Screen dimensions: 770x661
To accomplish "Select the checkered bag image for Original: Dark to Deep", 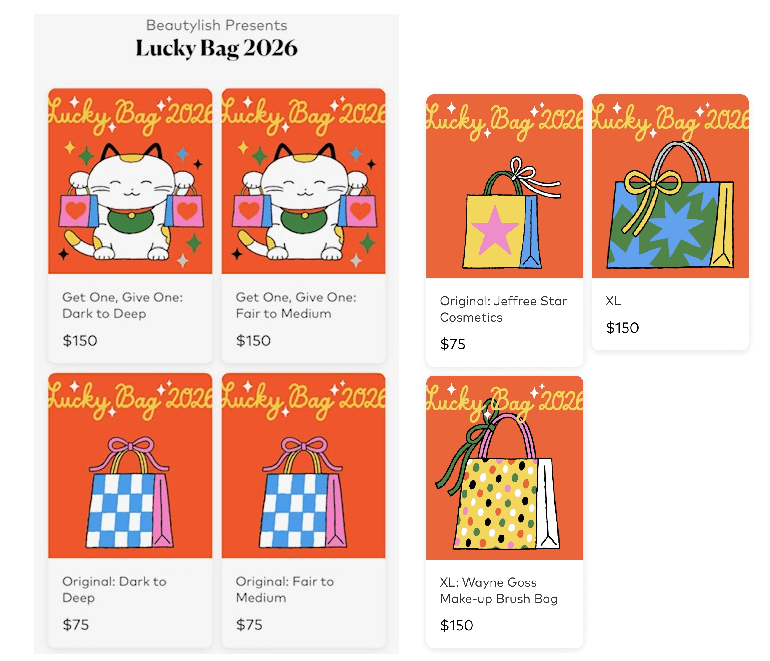I will (130, 466).
